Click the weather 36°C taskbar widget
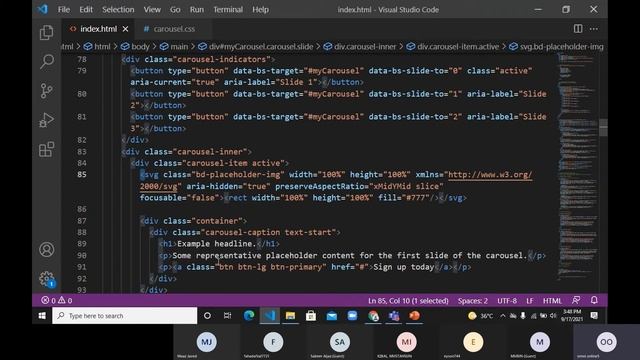640x360 pixels. pos(480,316)
